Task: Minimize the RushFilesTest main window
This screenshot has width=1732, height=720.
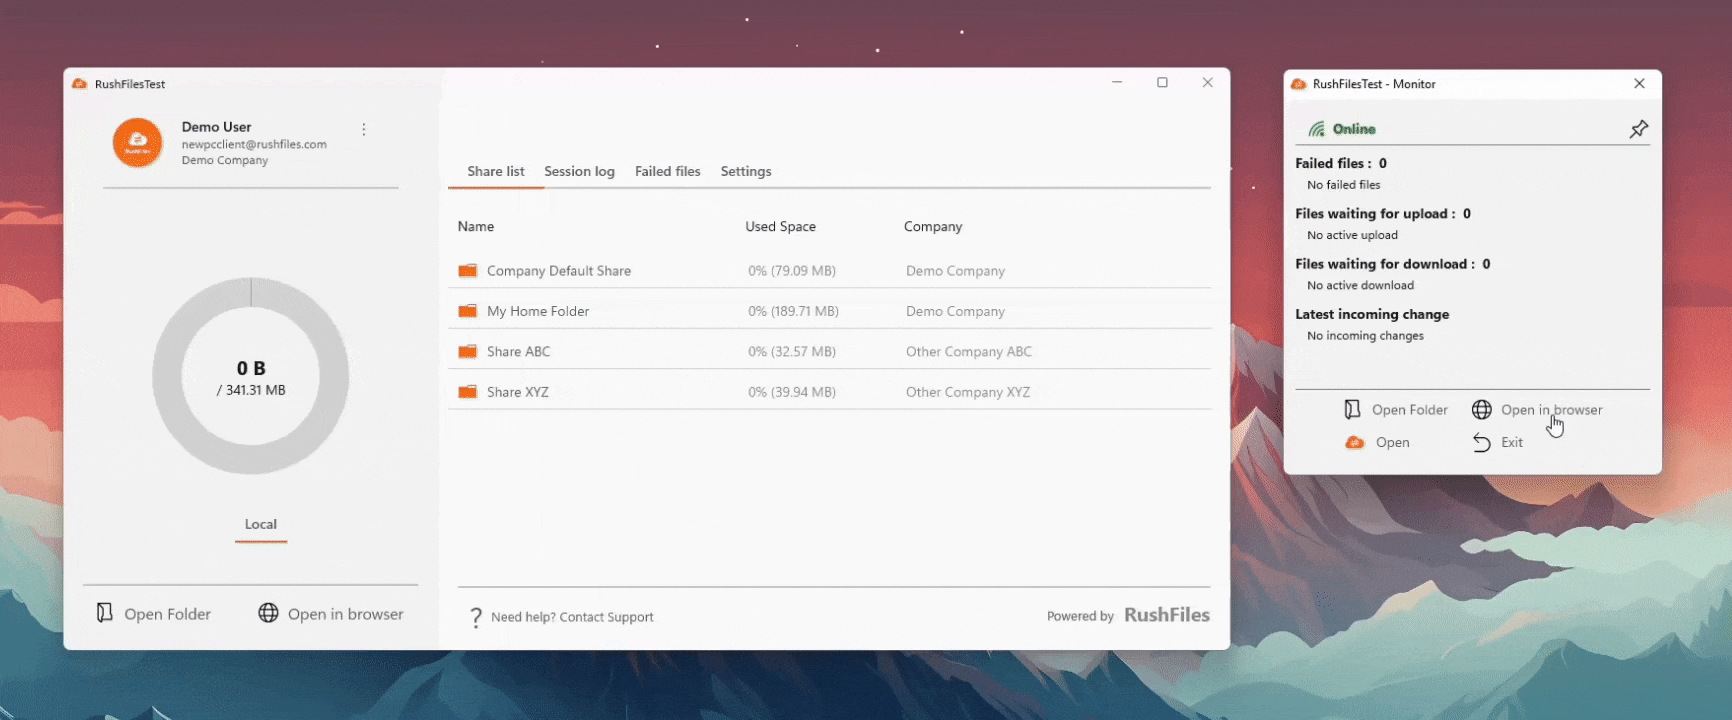Action: pos(1117,83)
